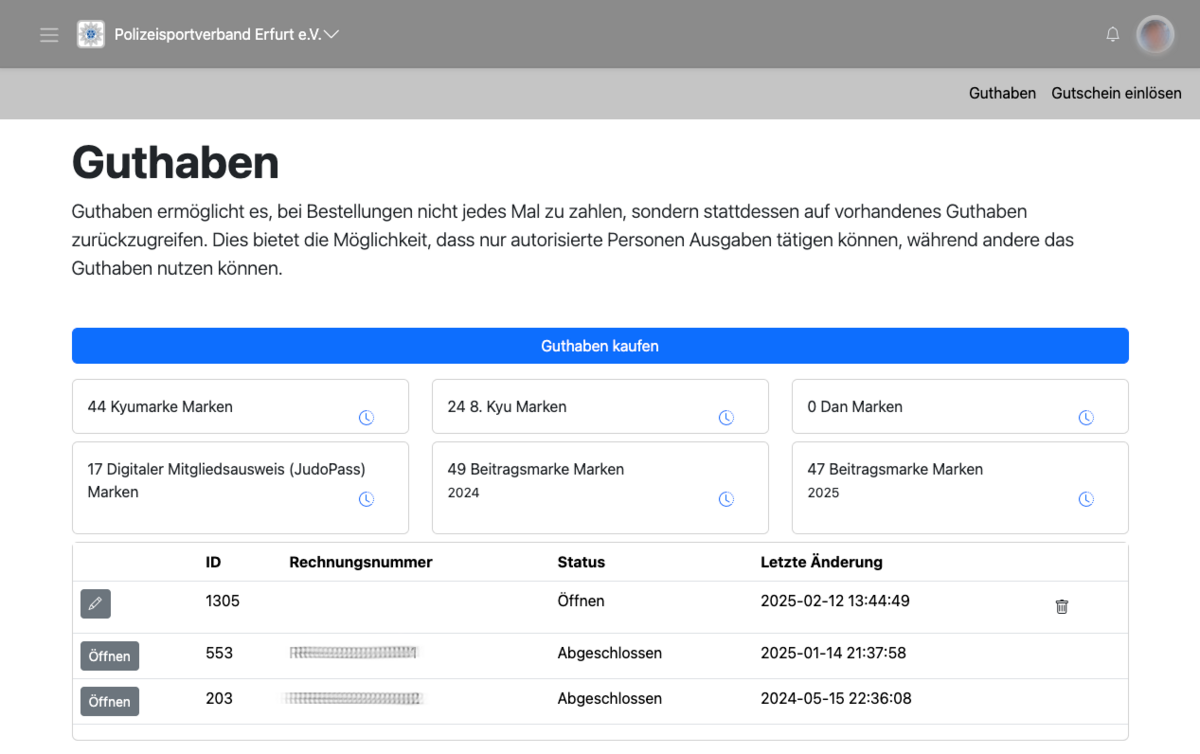Show history clock for Beitragsmarke 2025

click(1086, 499)
